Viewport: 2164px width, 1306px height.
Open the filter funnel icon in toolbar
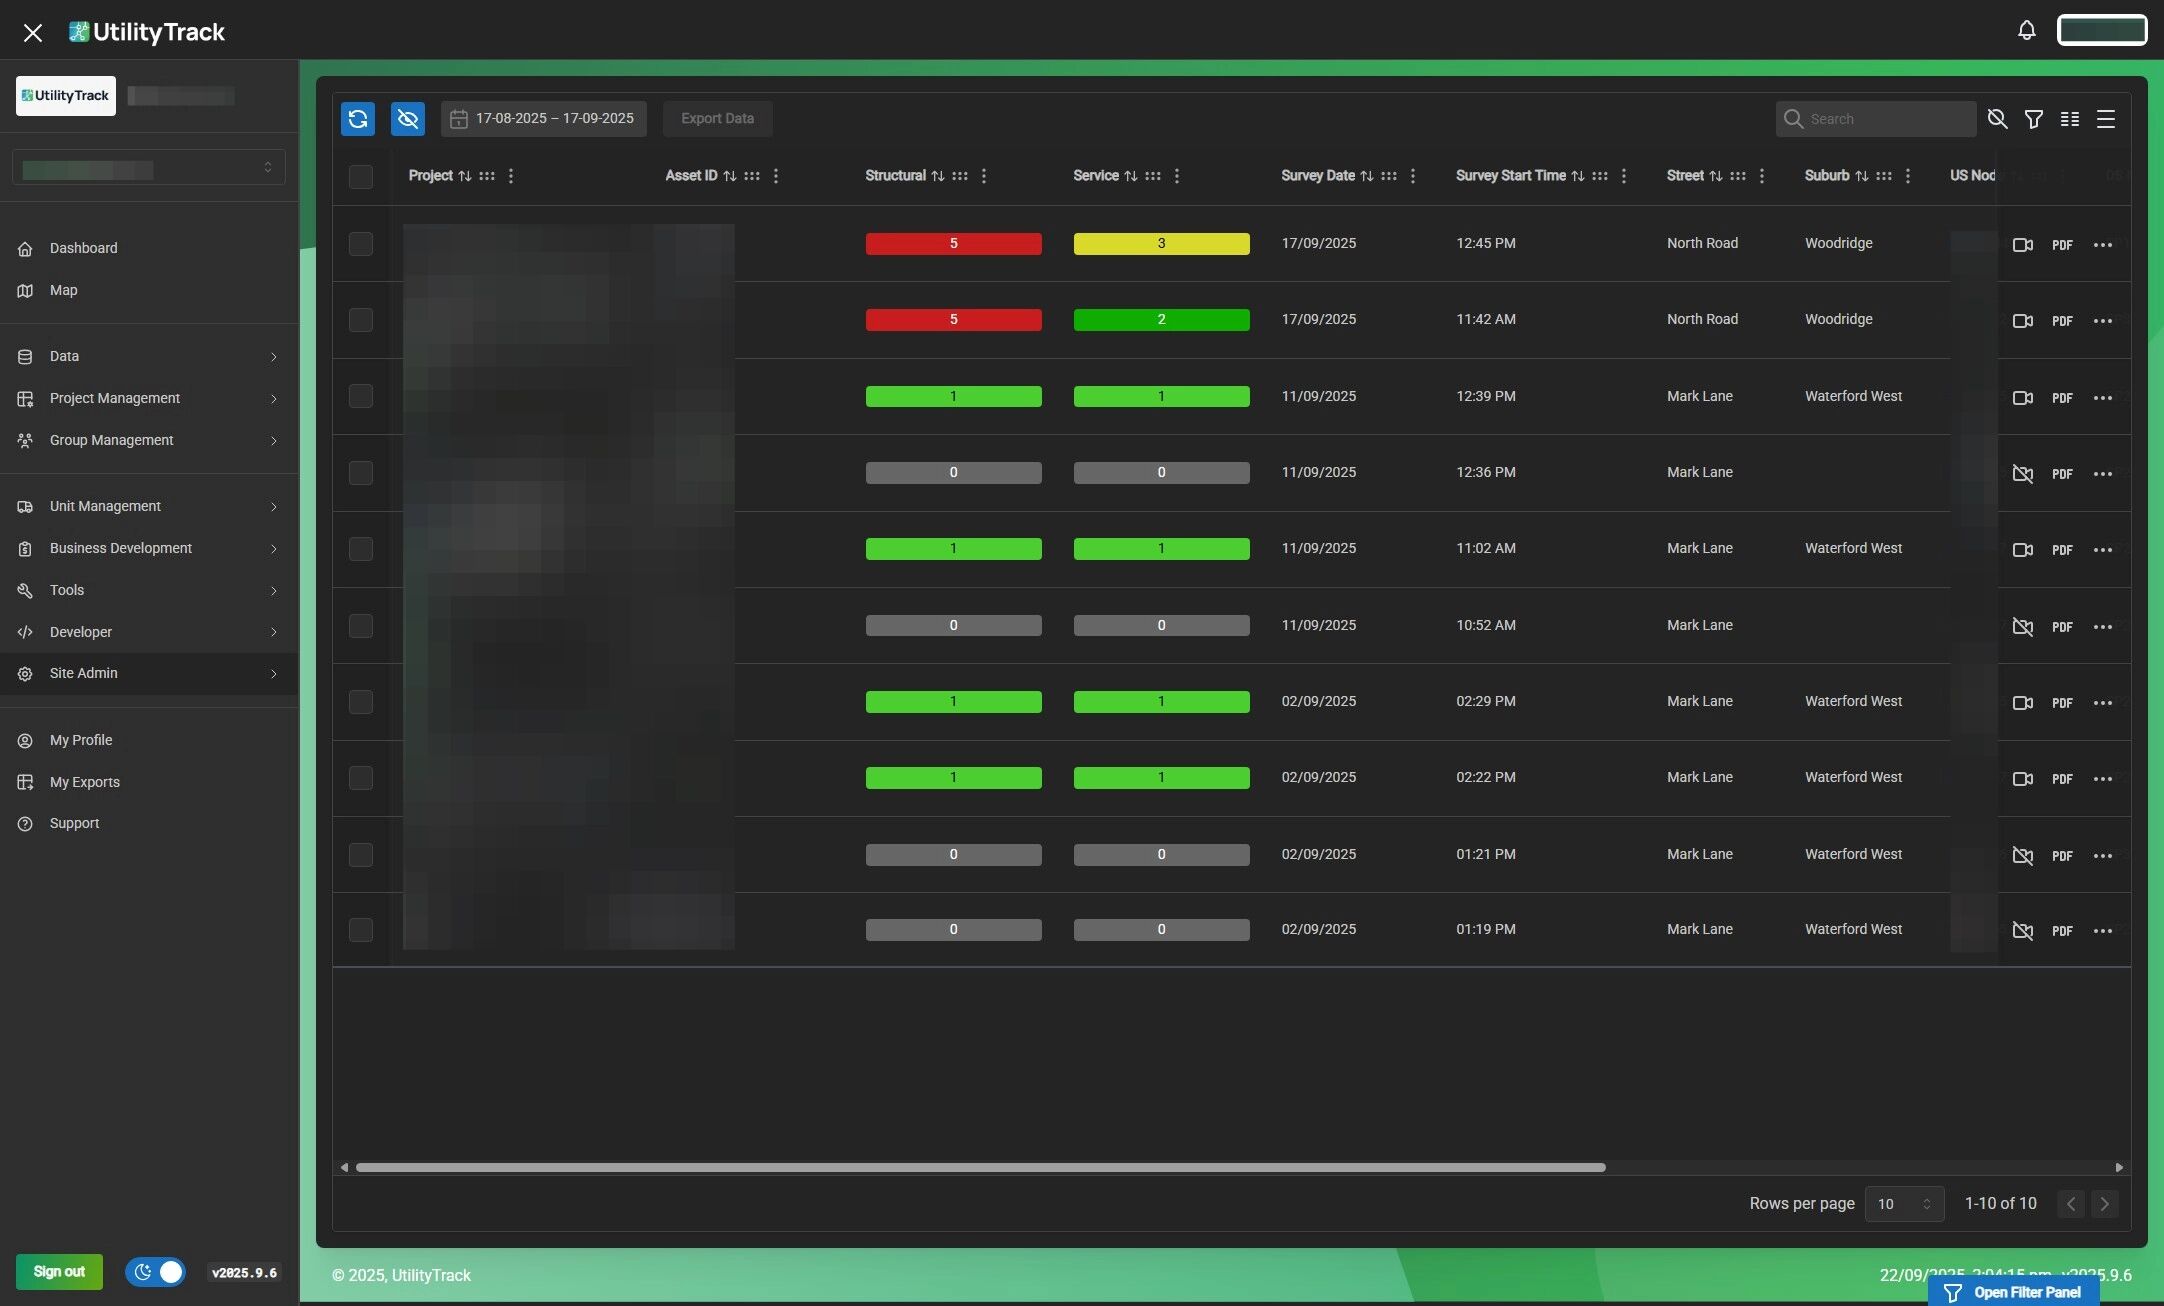click(x=2033, y=119)
